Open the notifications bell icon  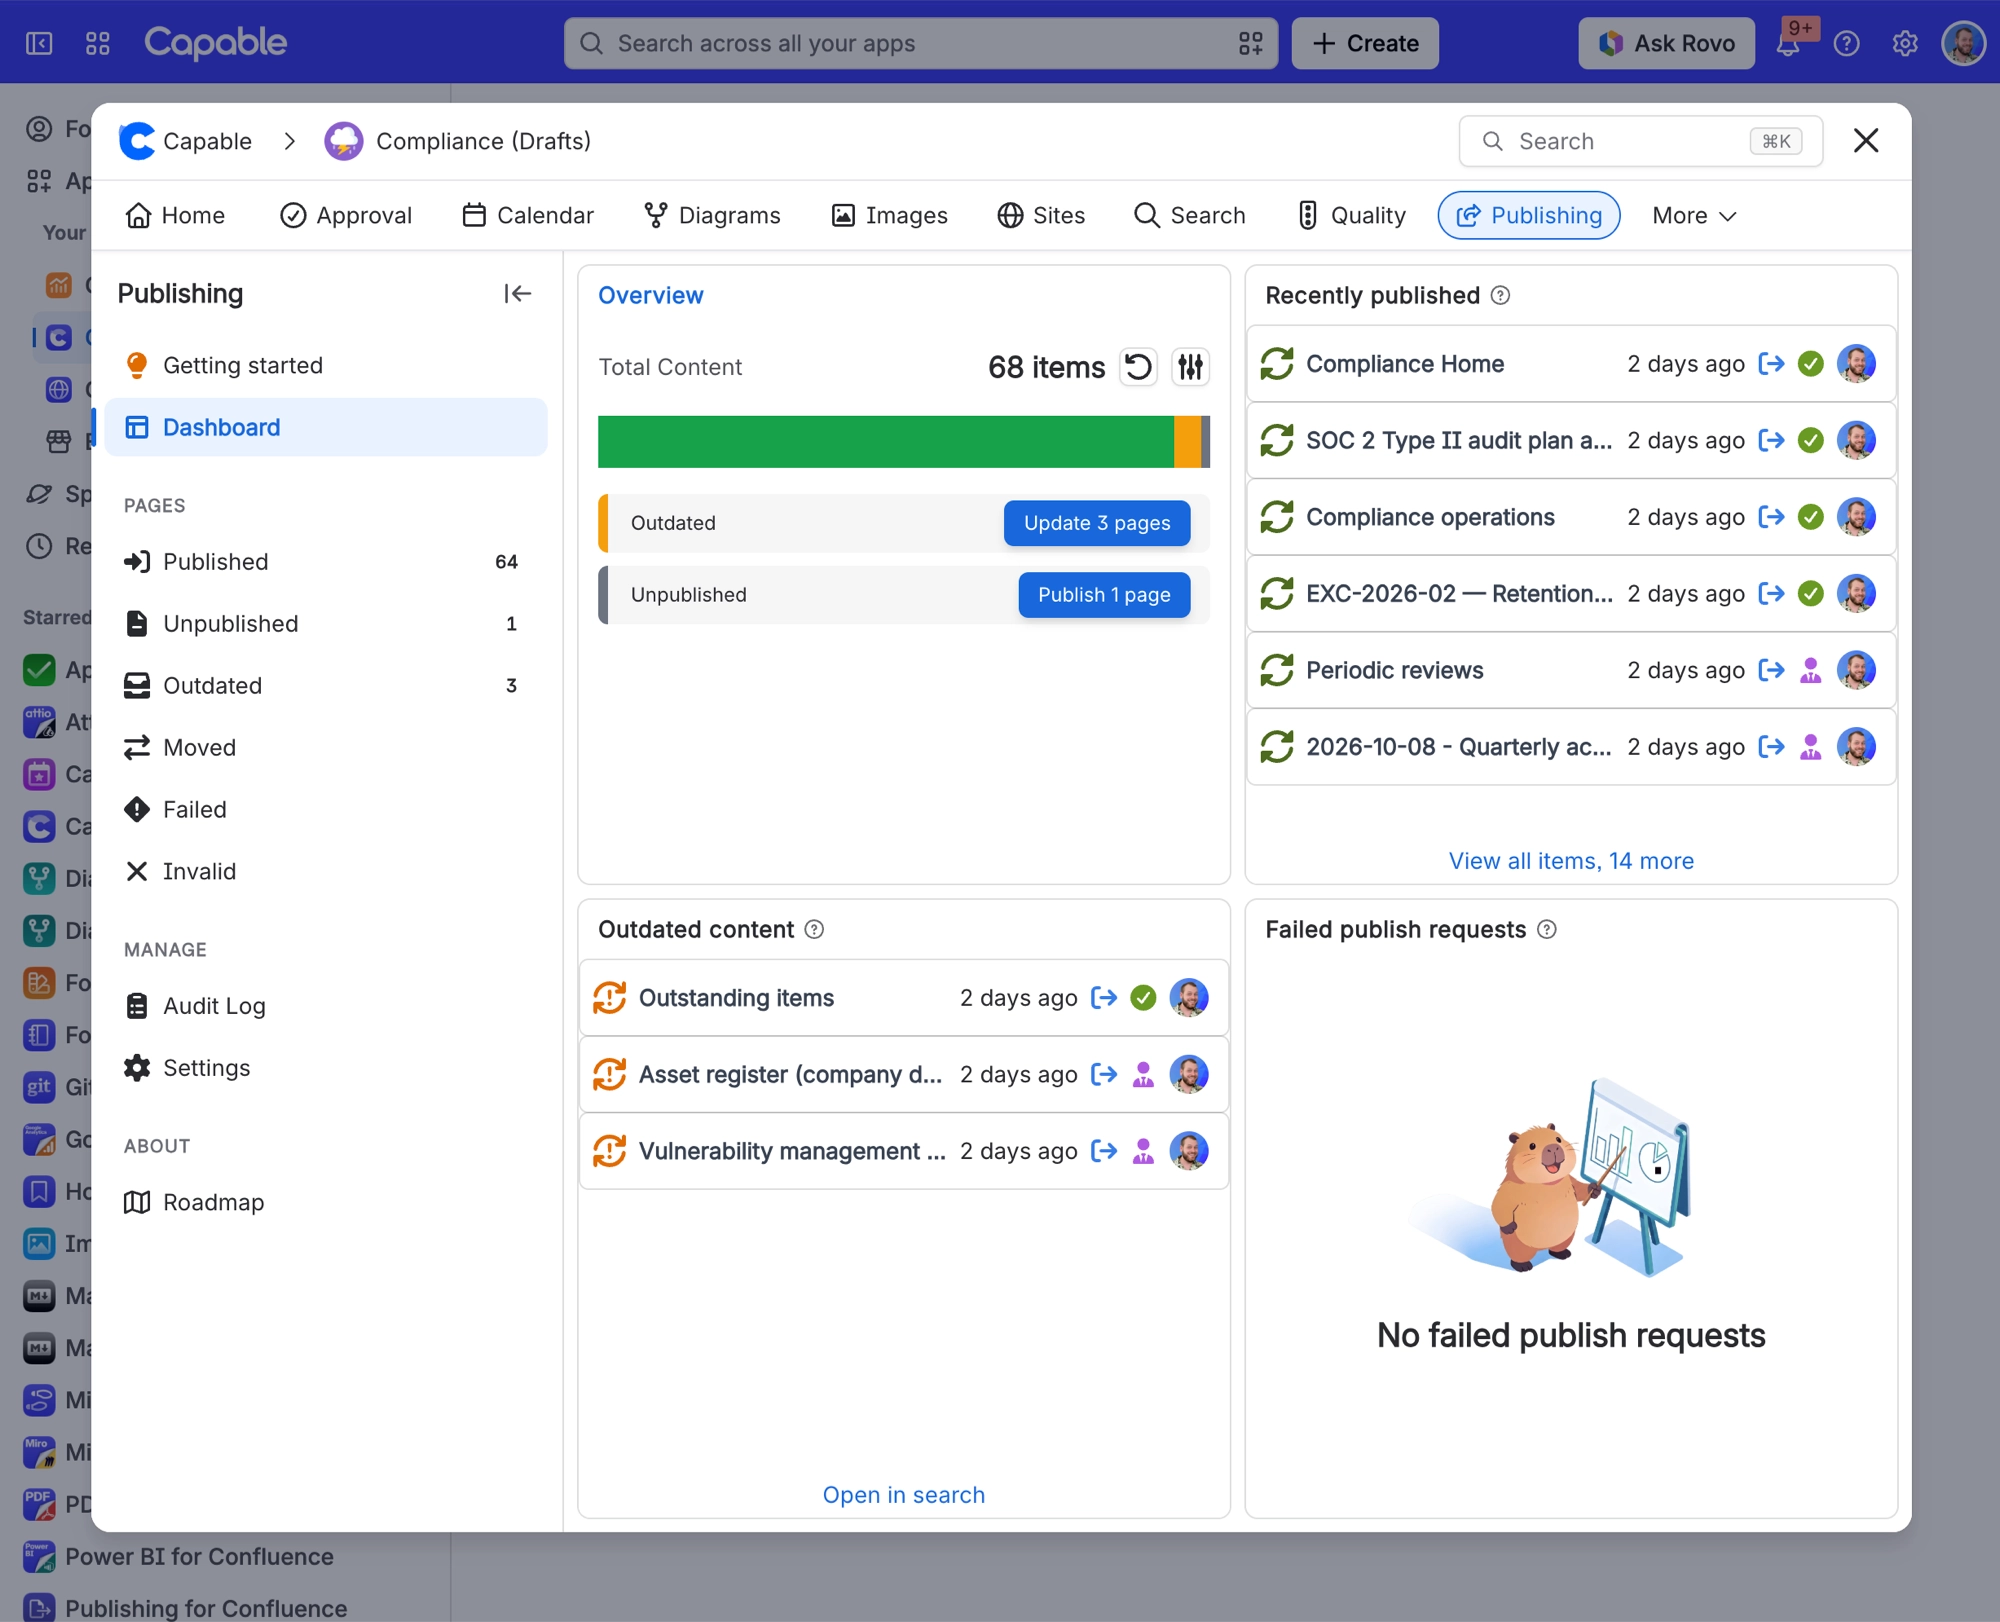1788,43
